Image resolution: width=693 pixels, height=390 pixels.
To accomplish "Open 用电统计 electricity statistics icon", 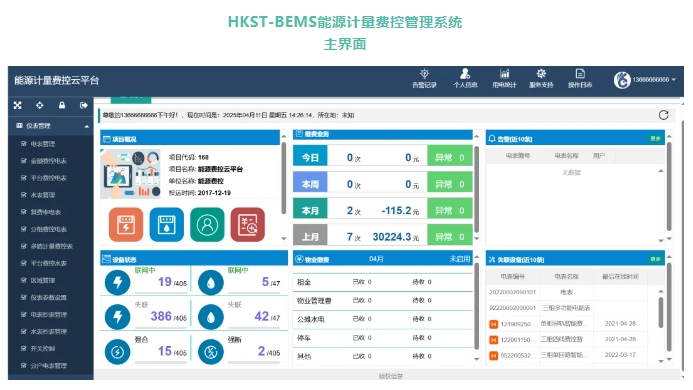I will (504, 78).
